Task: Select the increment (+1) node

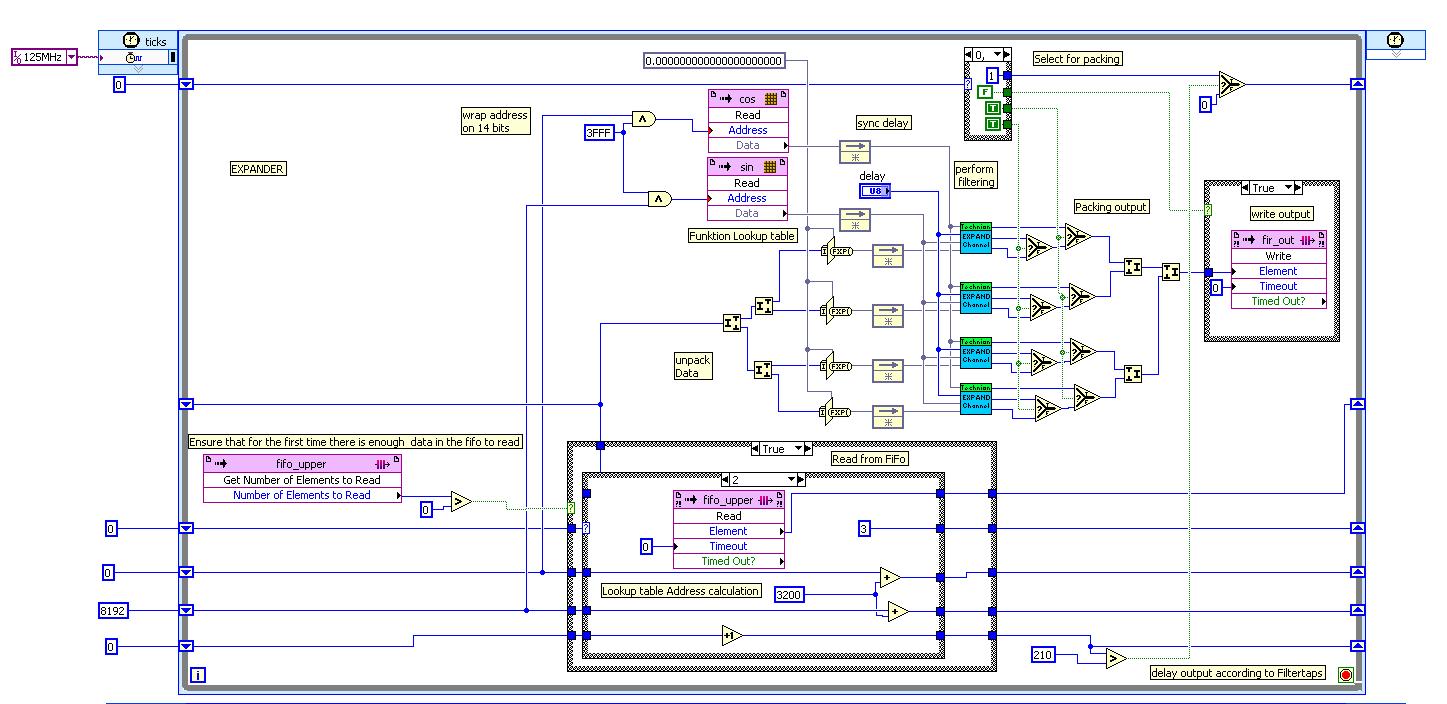Action: click(x=732, y=635)
